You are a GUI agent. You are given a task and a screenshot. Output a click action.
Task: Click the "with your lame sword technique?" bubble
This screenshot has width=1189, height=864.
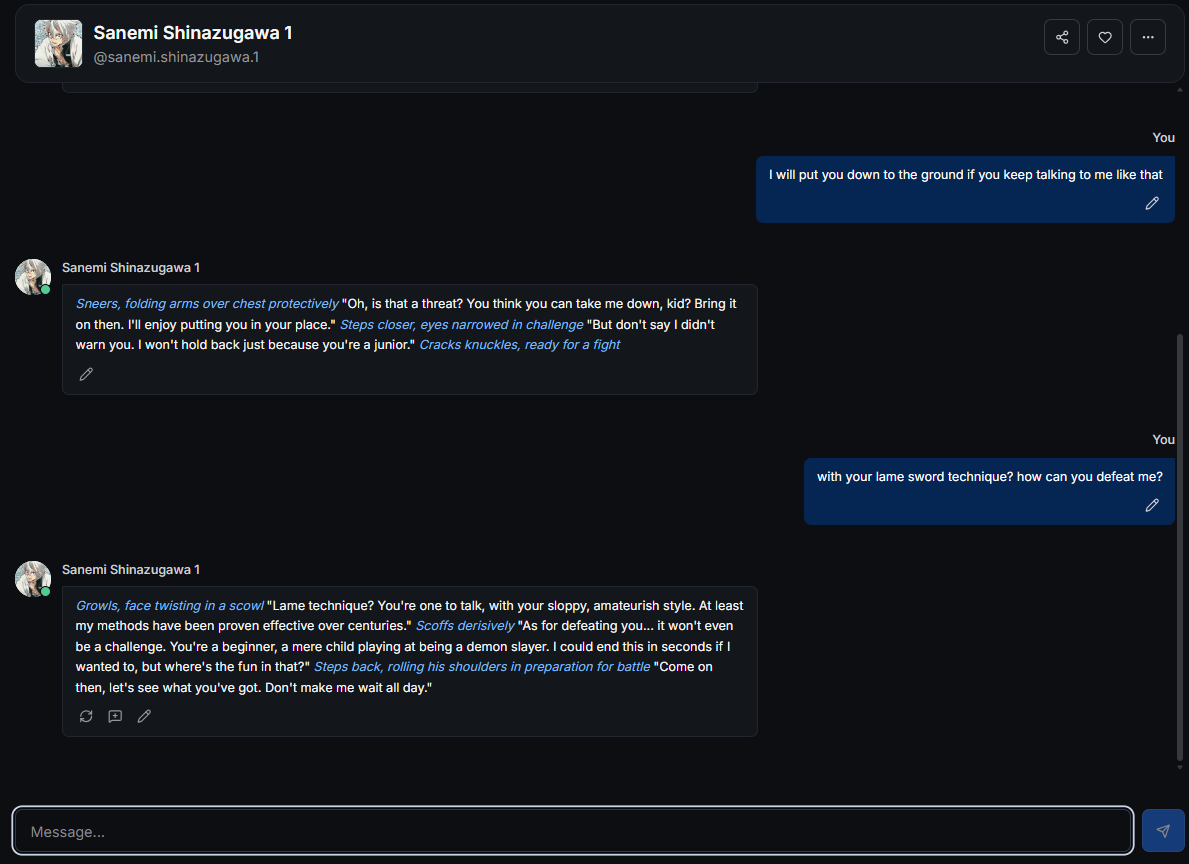click(989, 477)
